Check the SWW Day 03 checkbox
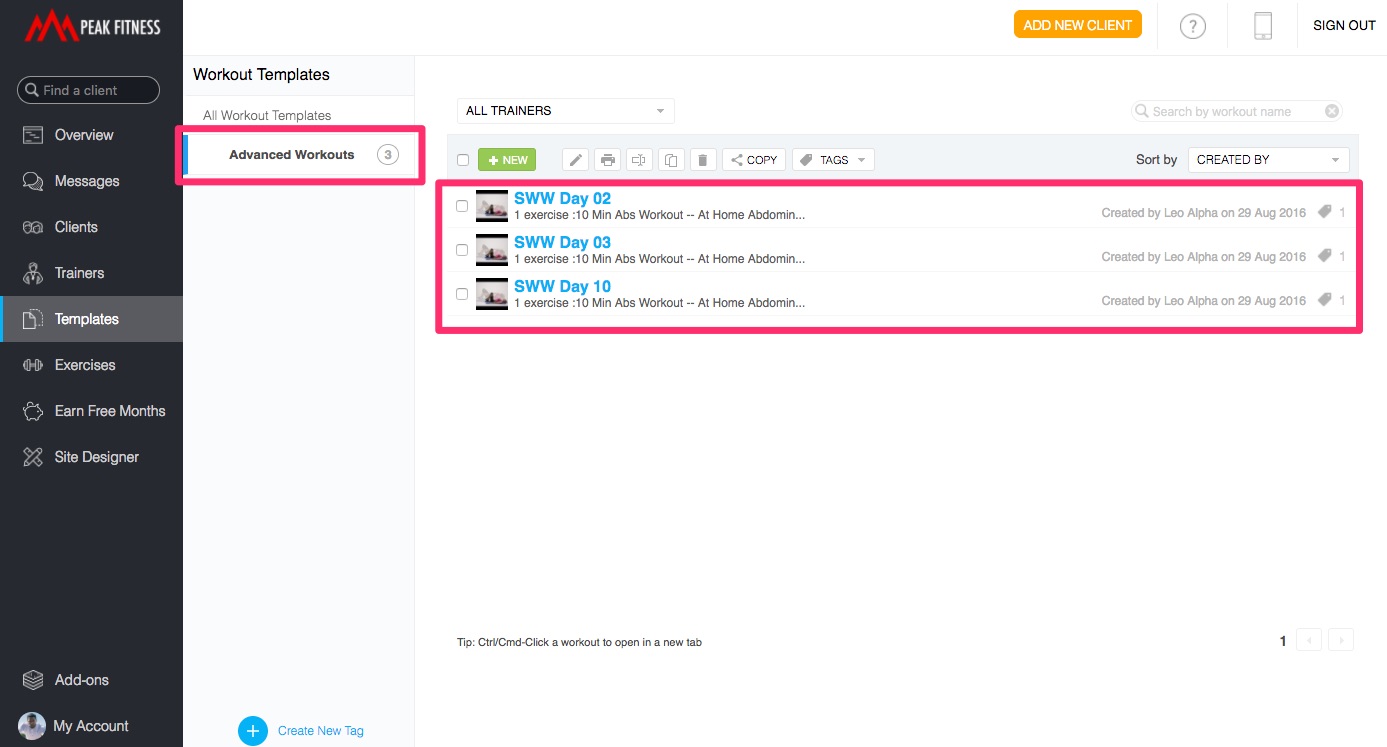 coord(462,250)
